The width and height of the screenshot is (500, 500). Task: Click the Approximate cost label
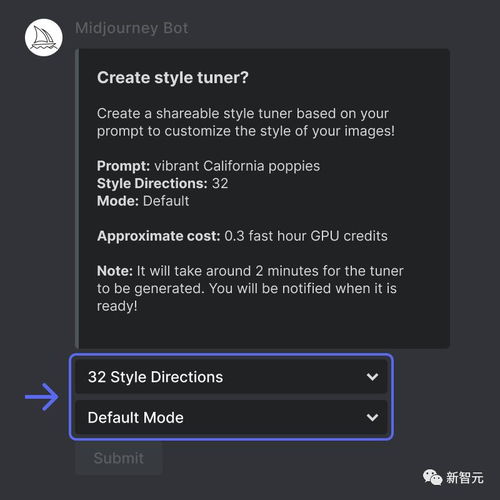click(x=159, y=236)
